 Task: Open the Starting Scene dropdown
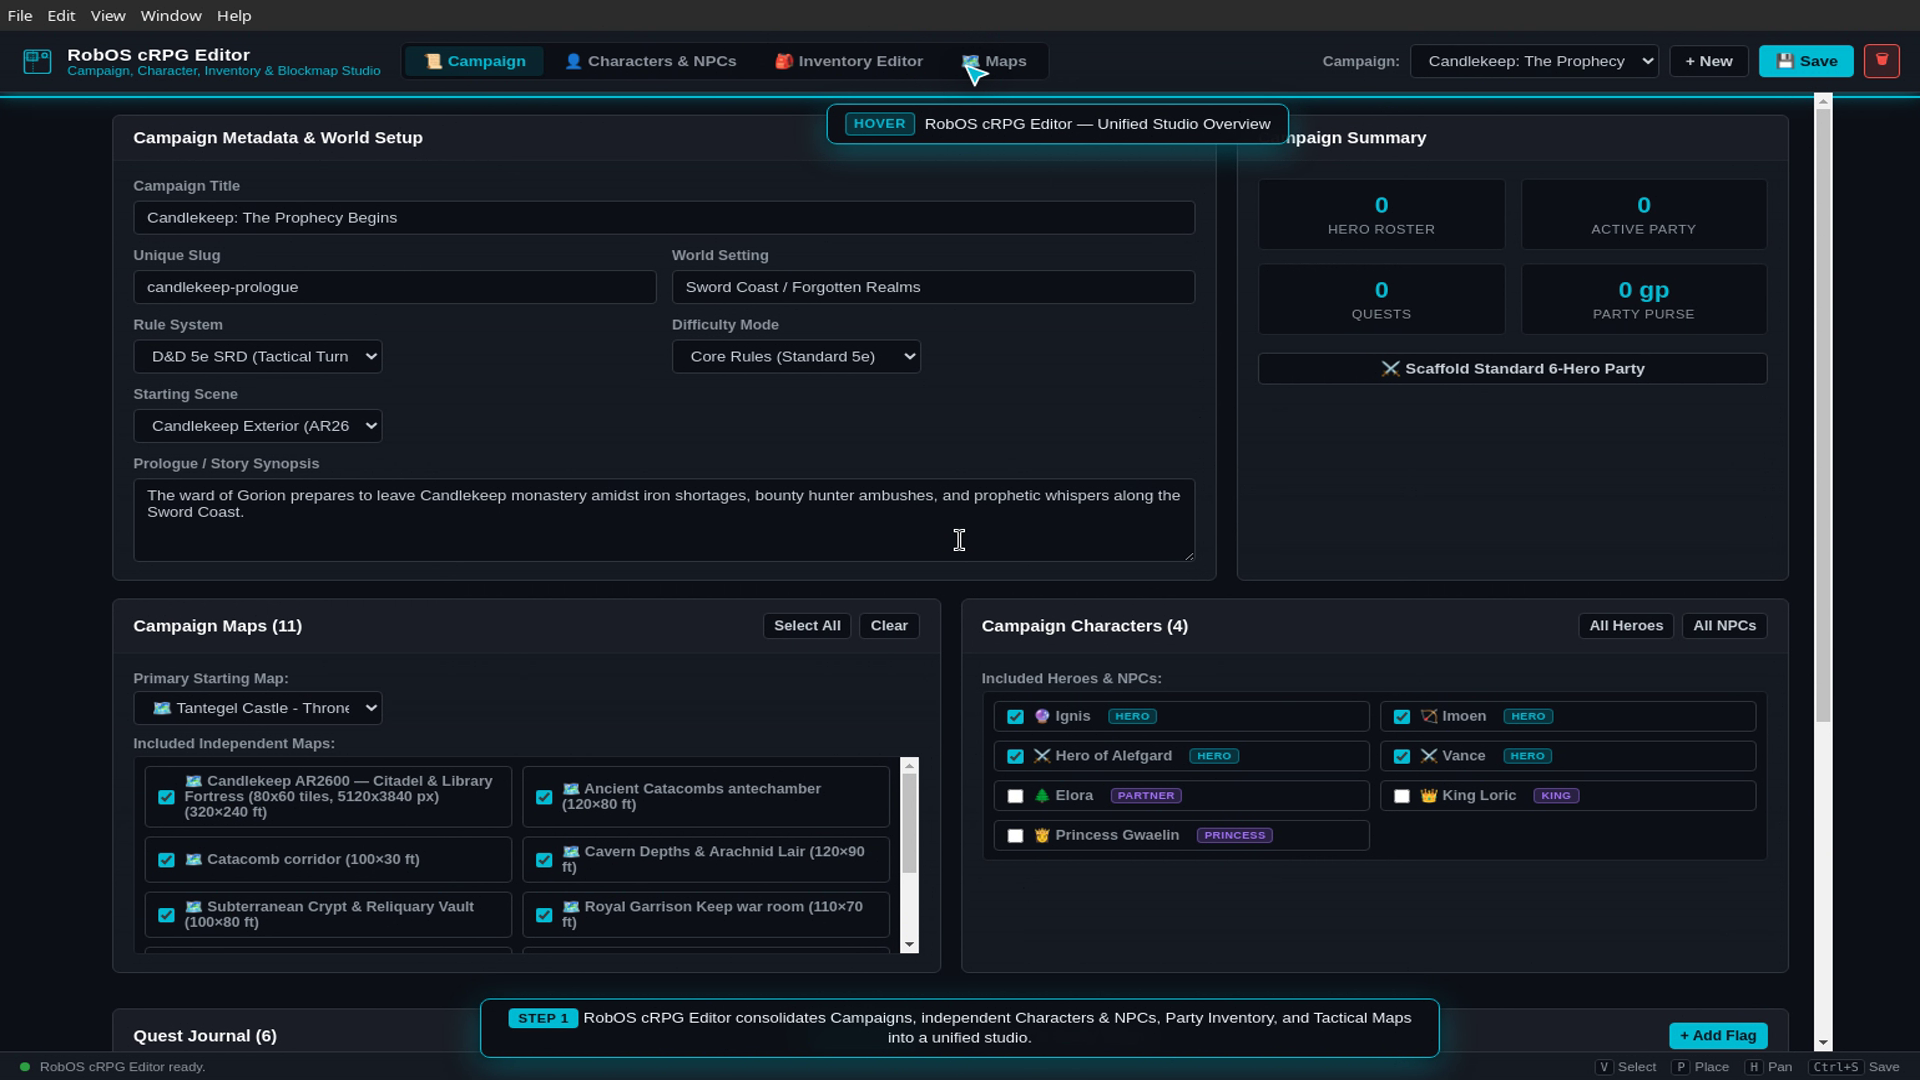[x=257, y=426]
